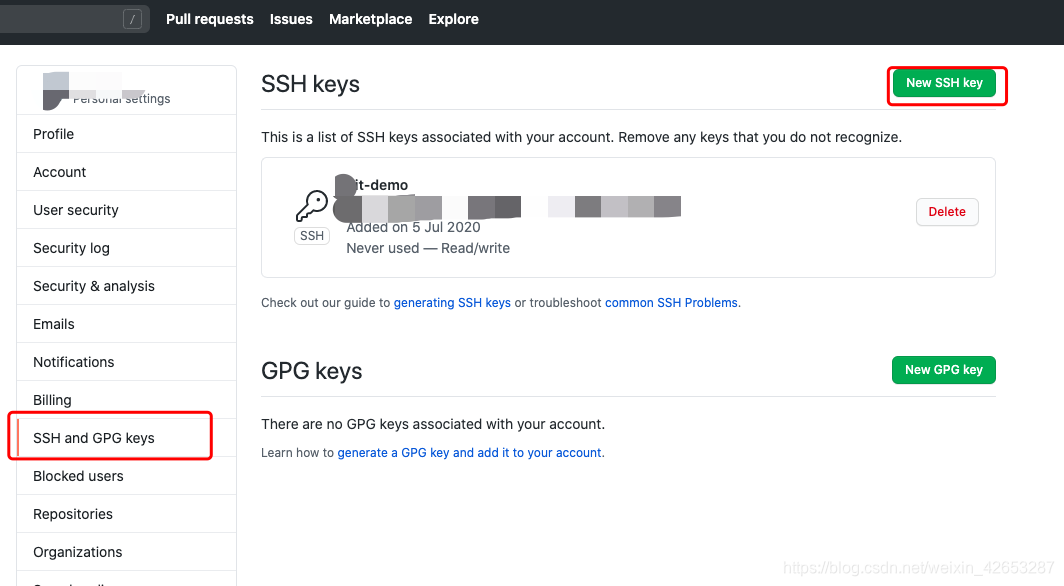This screenshot has width=1064, height=586.
Task: Open Emails settings page
Action: click(x=127, y=324)
